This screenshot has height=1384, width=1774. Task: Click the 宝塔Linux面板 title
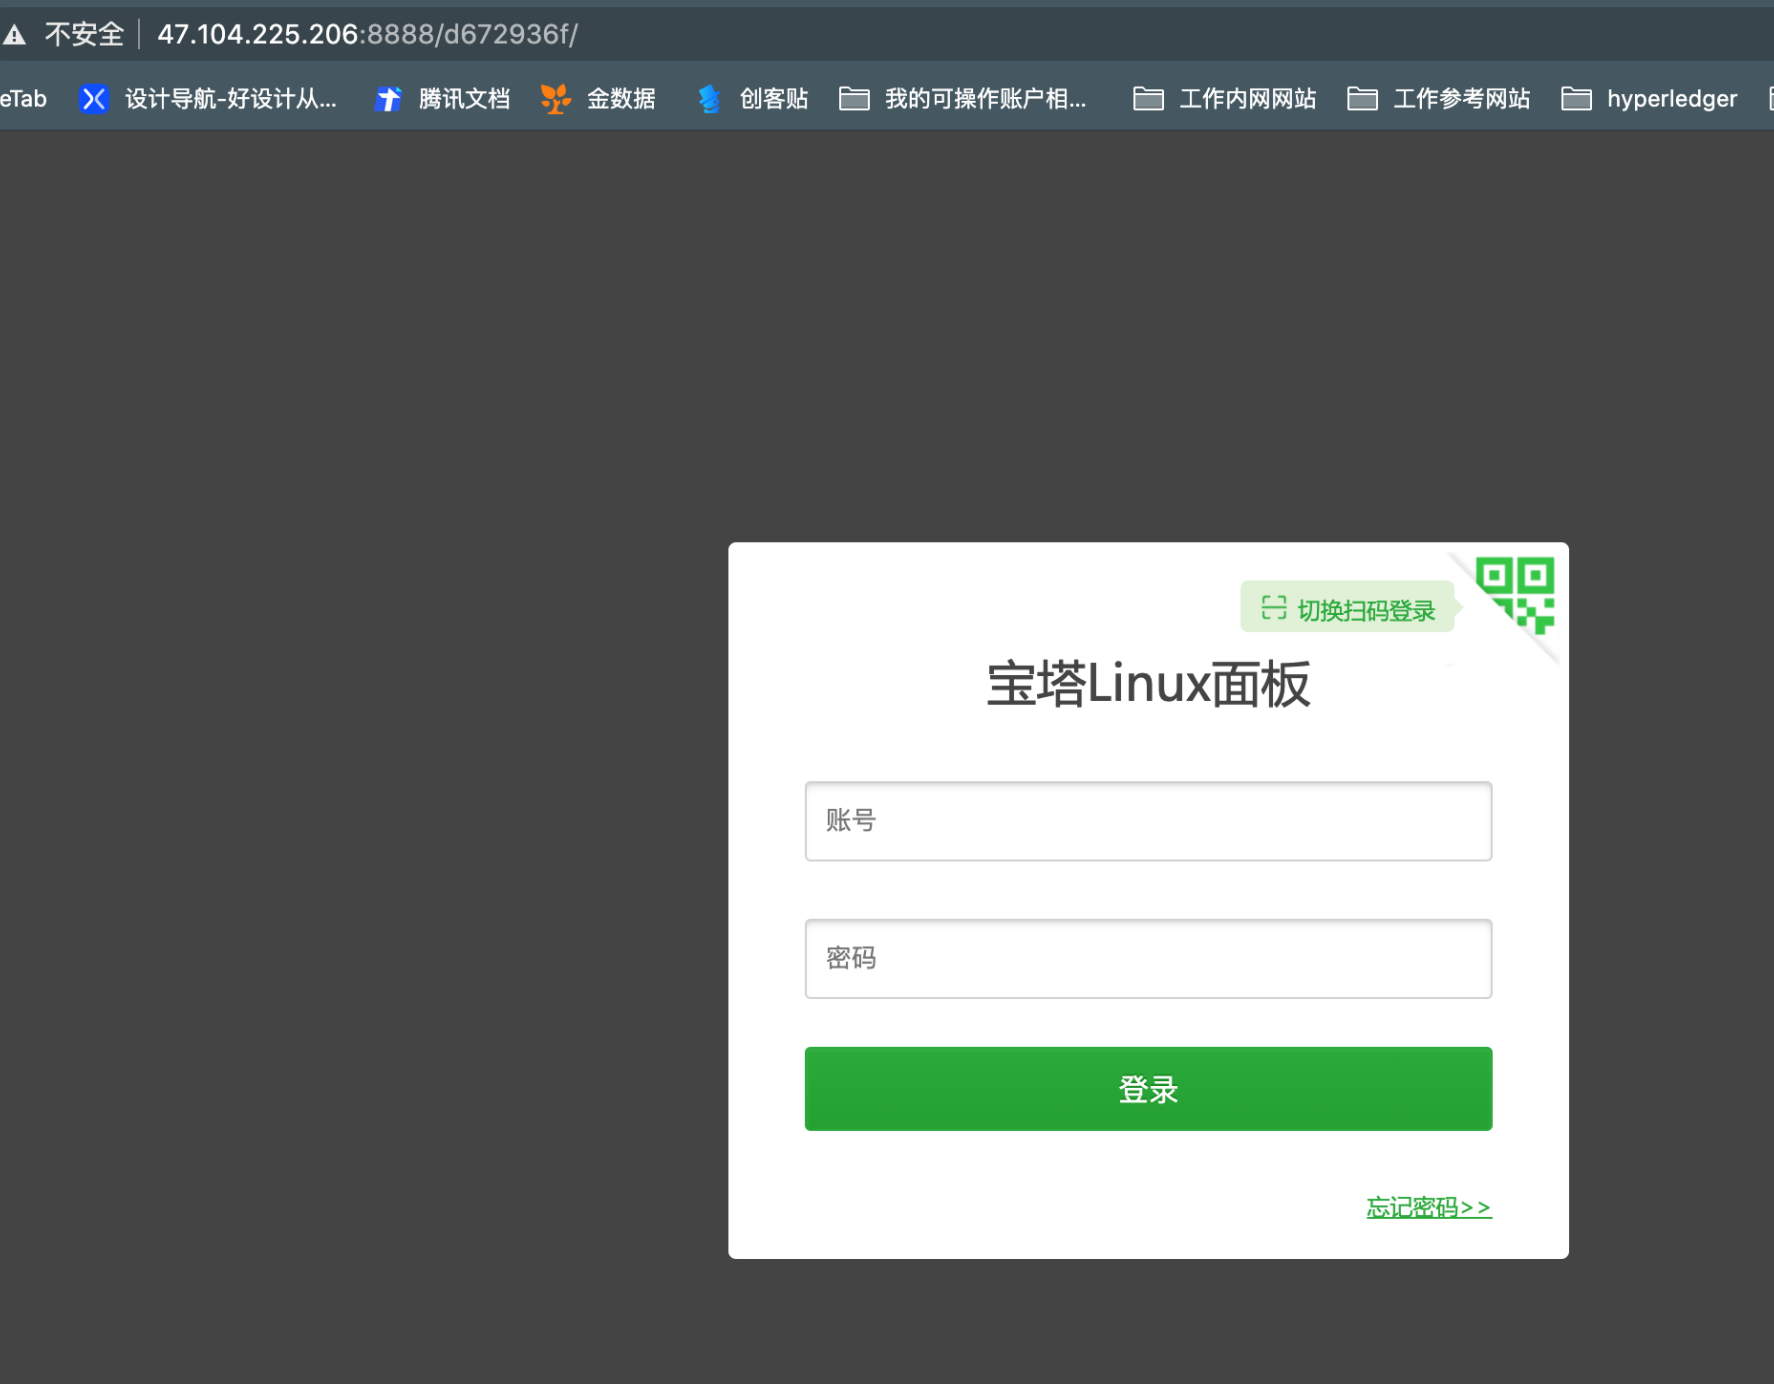click(x=1147, y=685)
